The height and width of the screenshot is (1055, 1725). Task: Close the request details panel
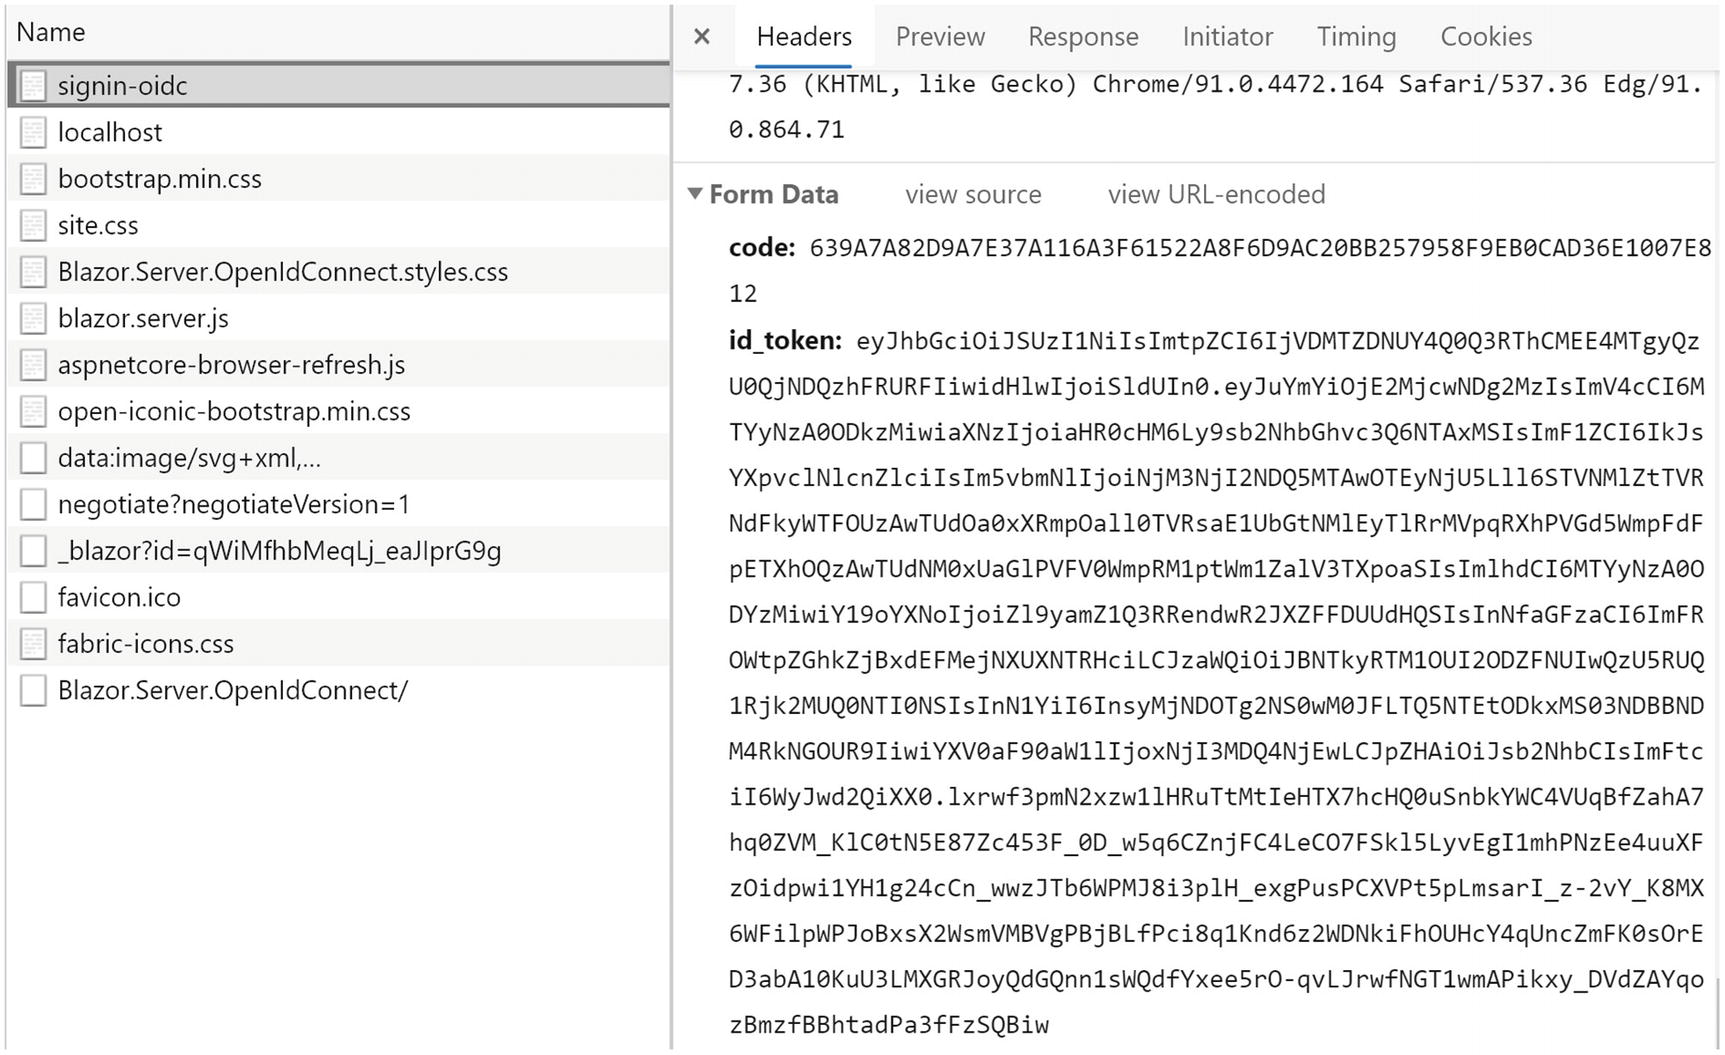[x=702, y=37]
